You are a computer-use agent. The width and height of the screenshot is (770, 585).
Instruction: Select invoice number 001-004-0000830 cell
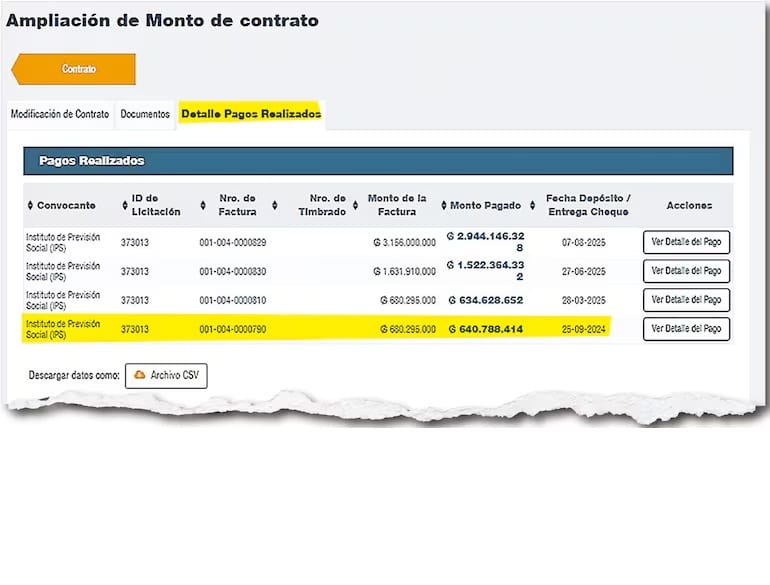pyautogui.click(x=233, y=272)
